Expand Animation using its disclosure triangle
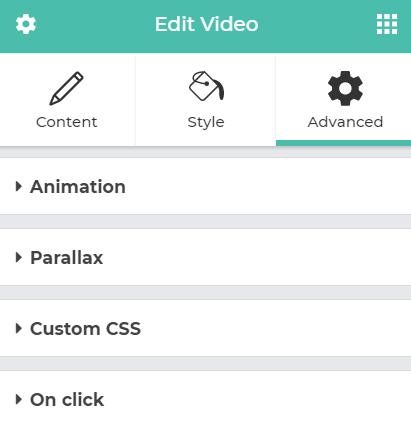Screen dimensions: 411x422 coord(19,186)
